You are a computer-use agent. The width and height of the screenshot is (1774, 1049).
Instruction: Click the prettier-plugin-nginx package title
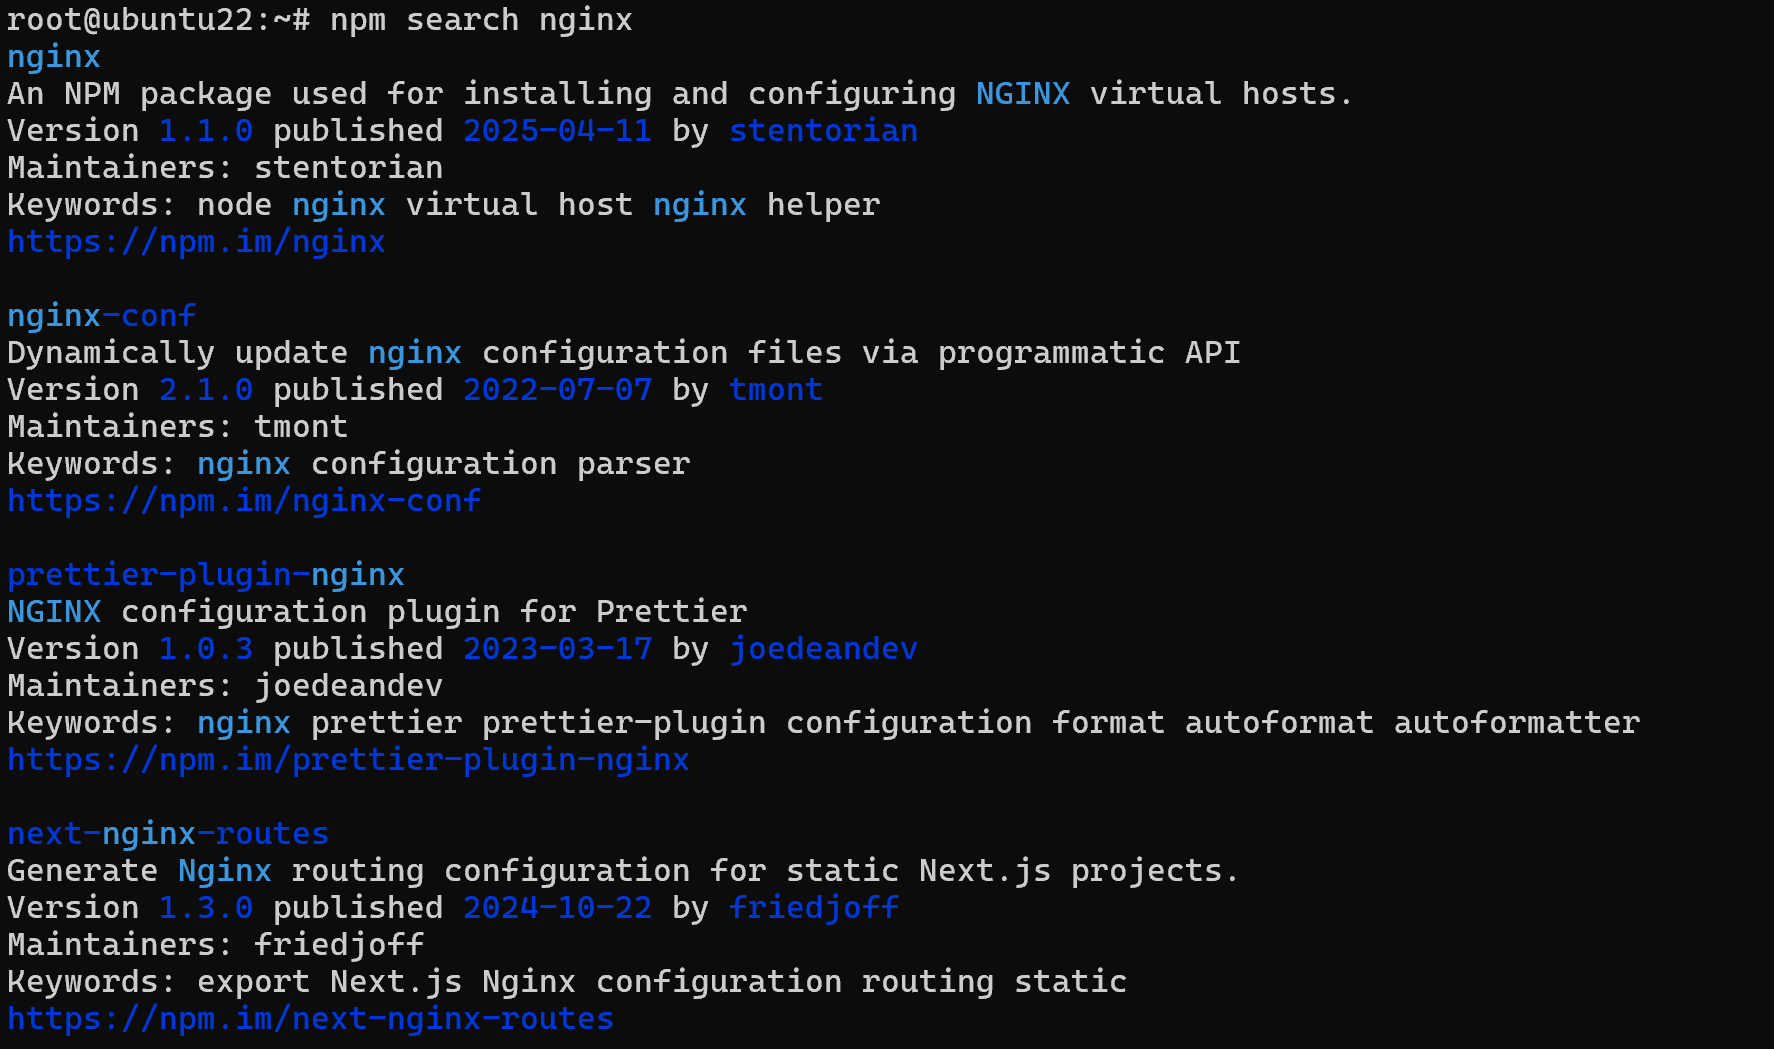206,575
